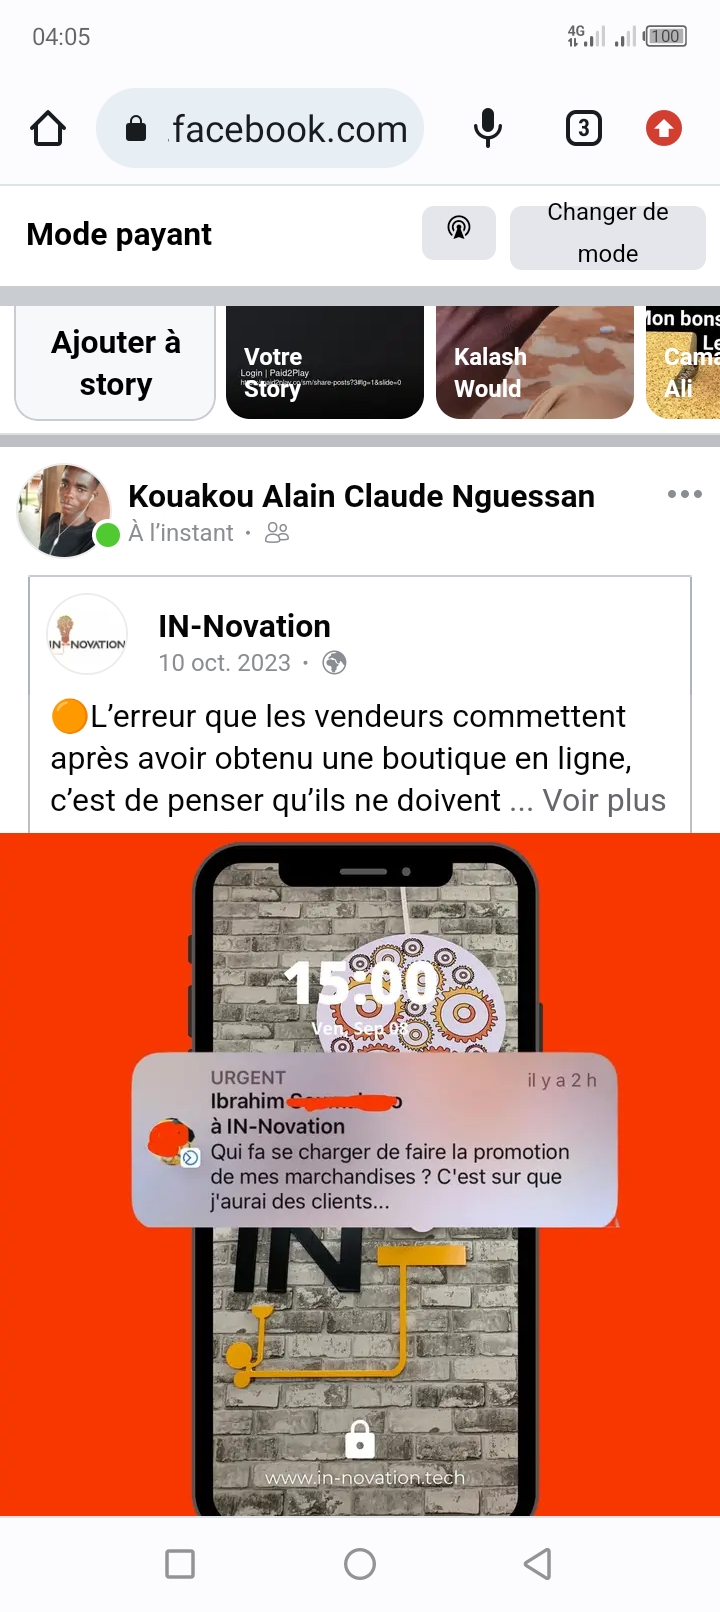The width and height of the screenshot is (720, 1612).
Task: Tap the red browser update arrow icon
Action: pyautogui.click(x=664, y=129)
